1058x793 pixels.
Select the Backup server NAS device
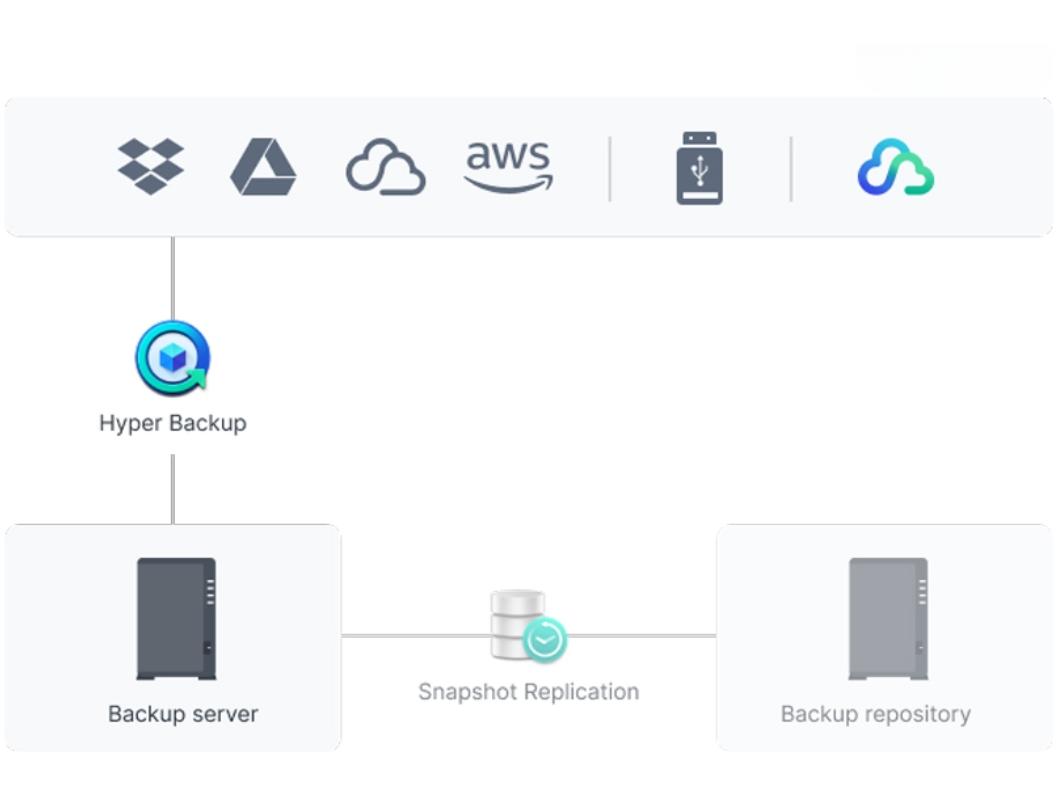(x=177, y=618)
